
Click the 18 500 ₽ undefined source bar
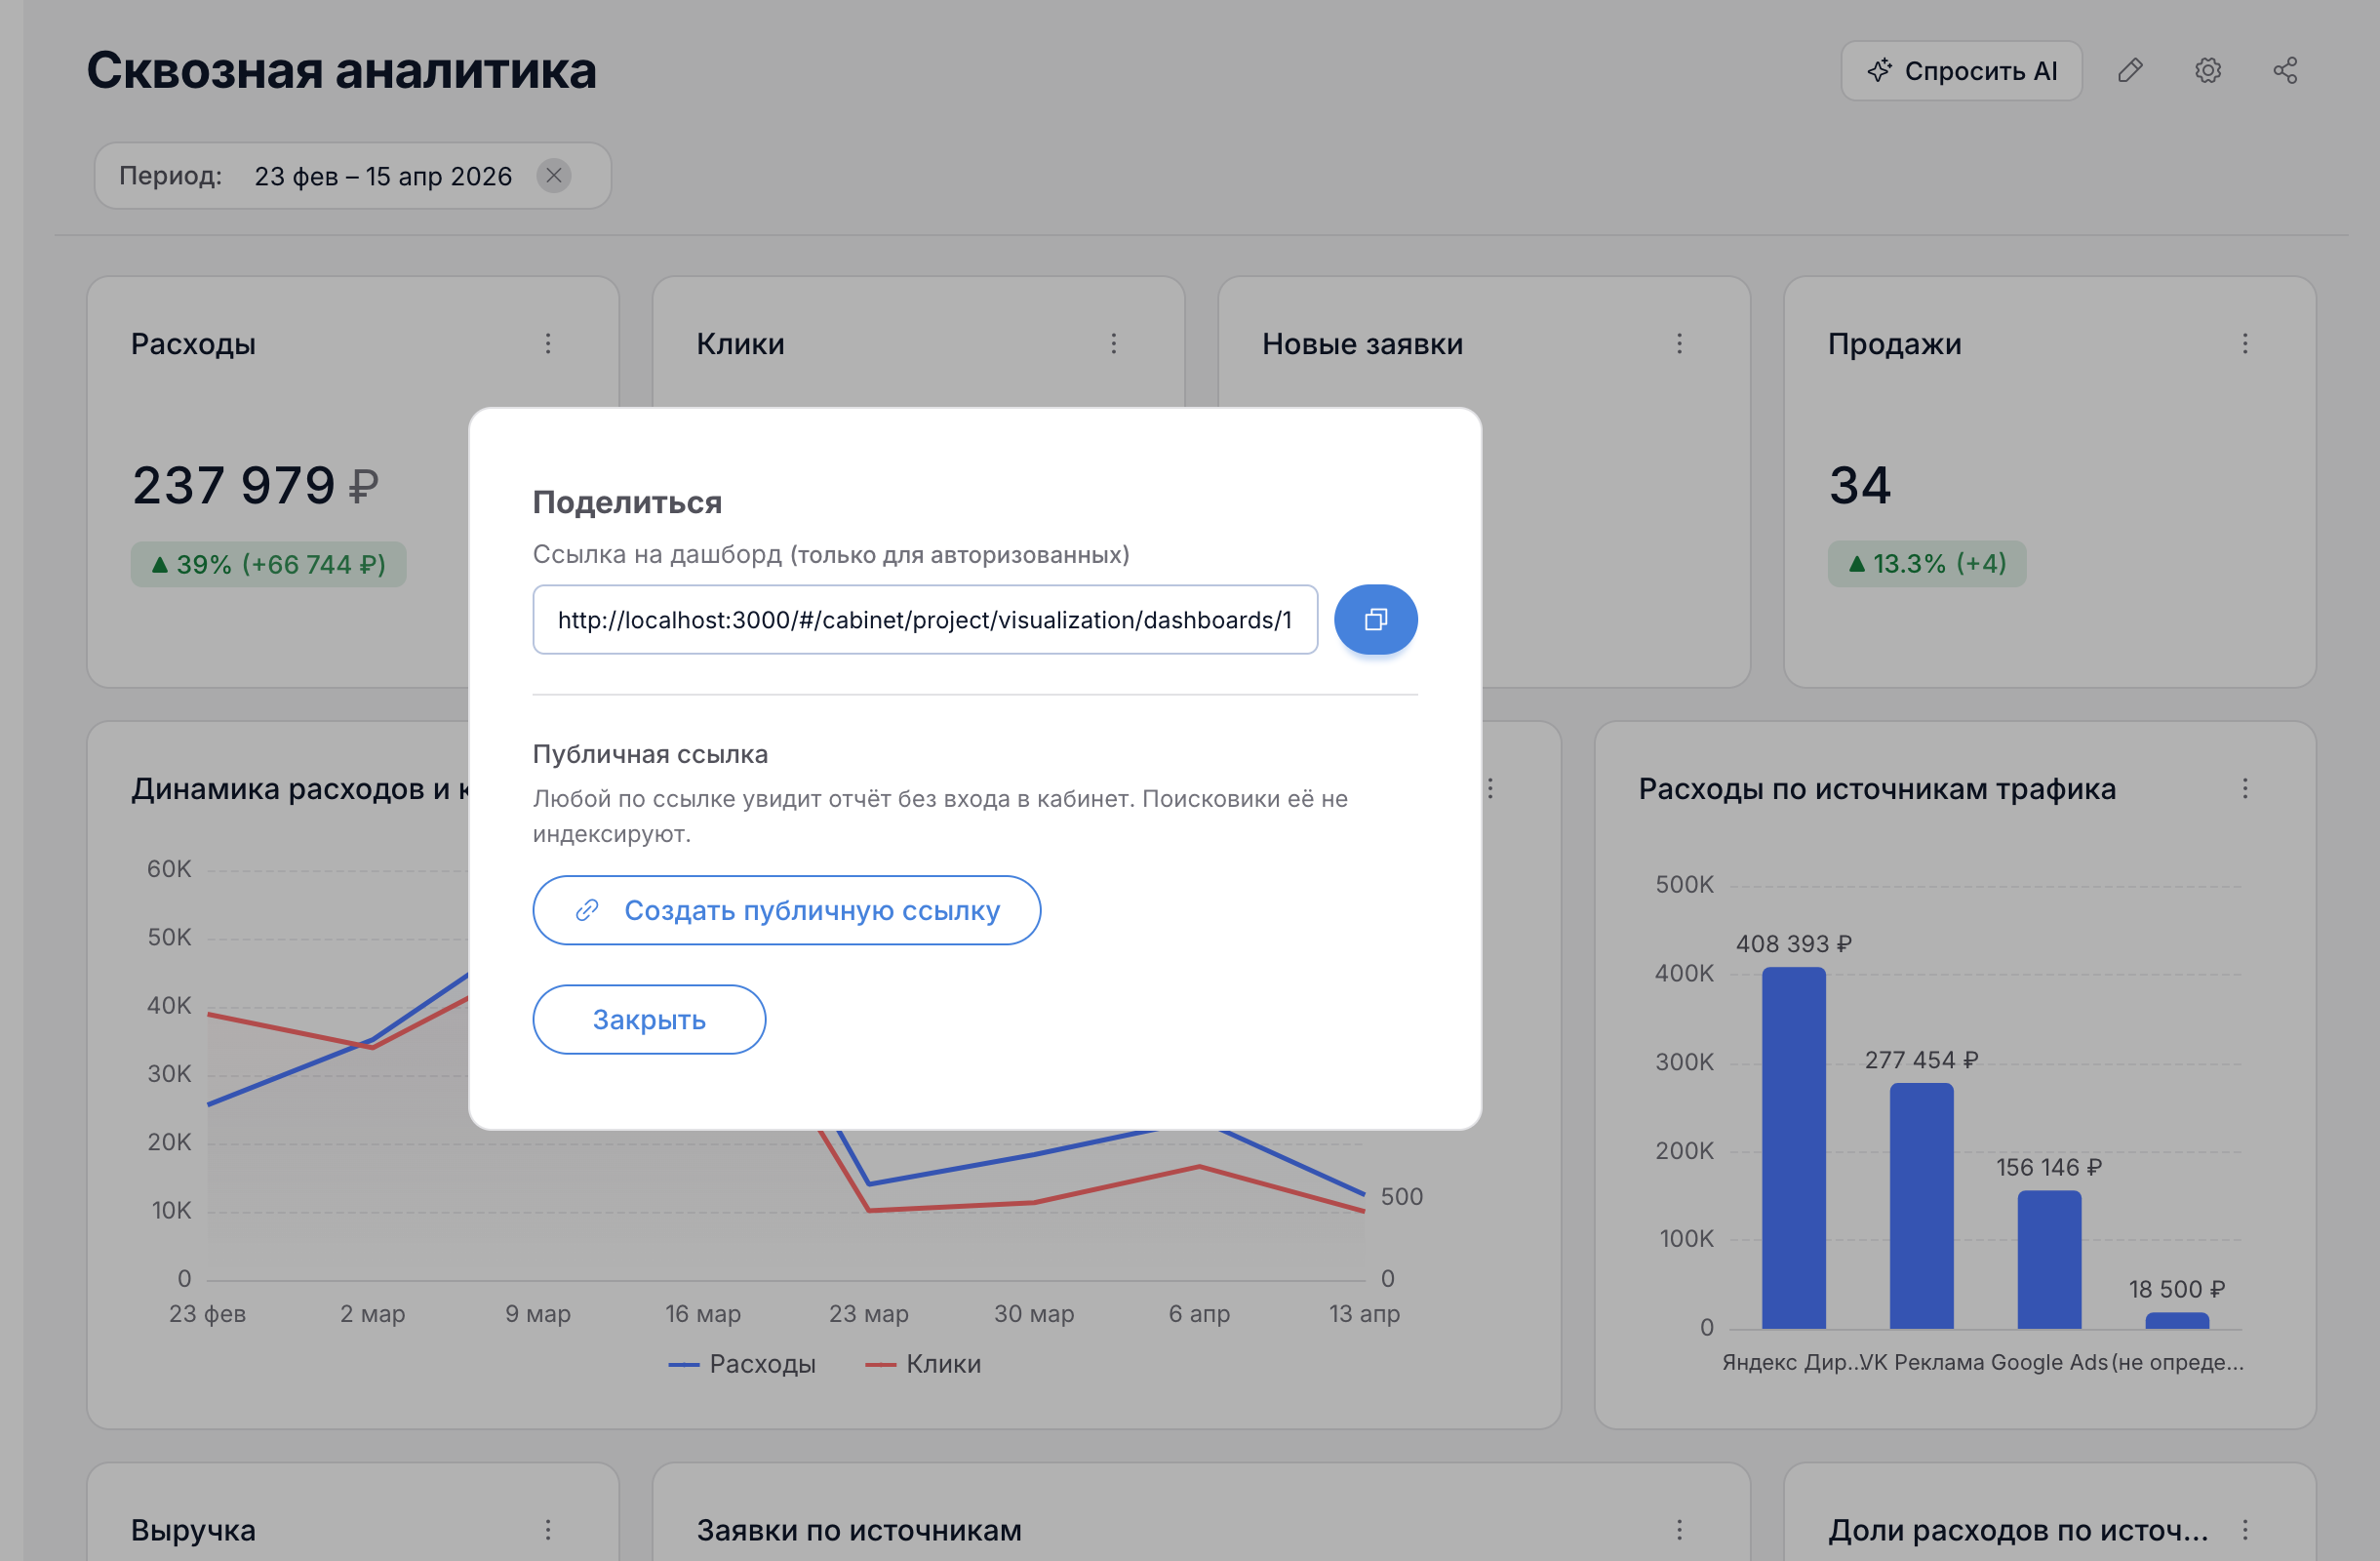2178,1321
